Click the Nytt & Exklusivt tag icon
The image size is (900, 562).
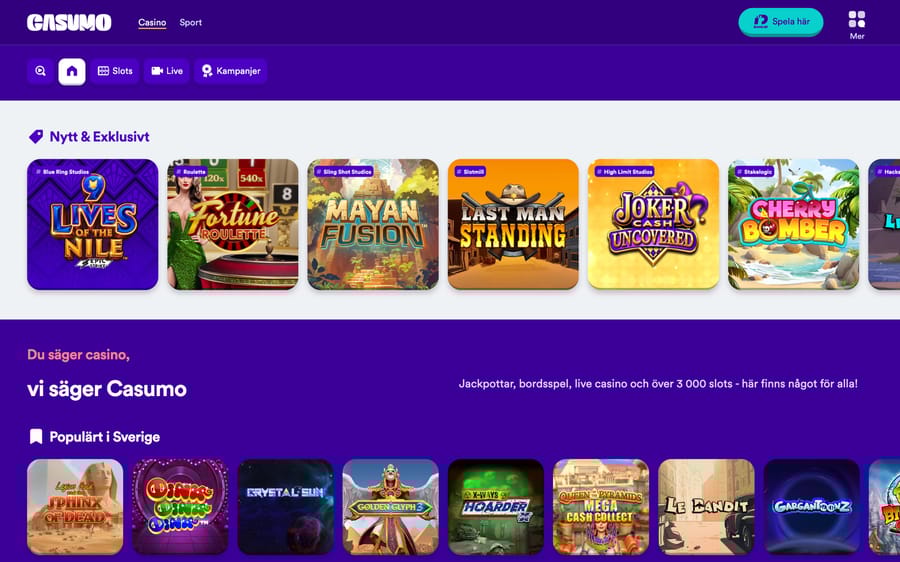tap(36, 137)
